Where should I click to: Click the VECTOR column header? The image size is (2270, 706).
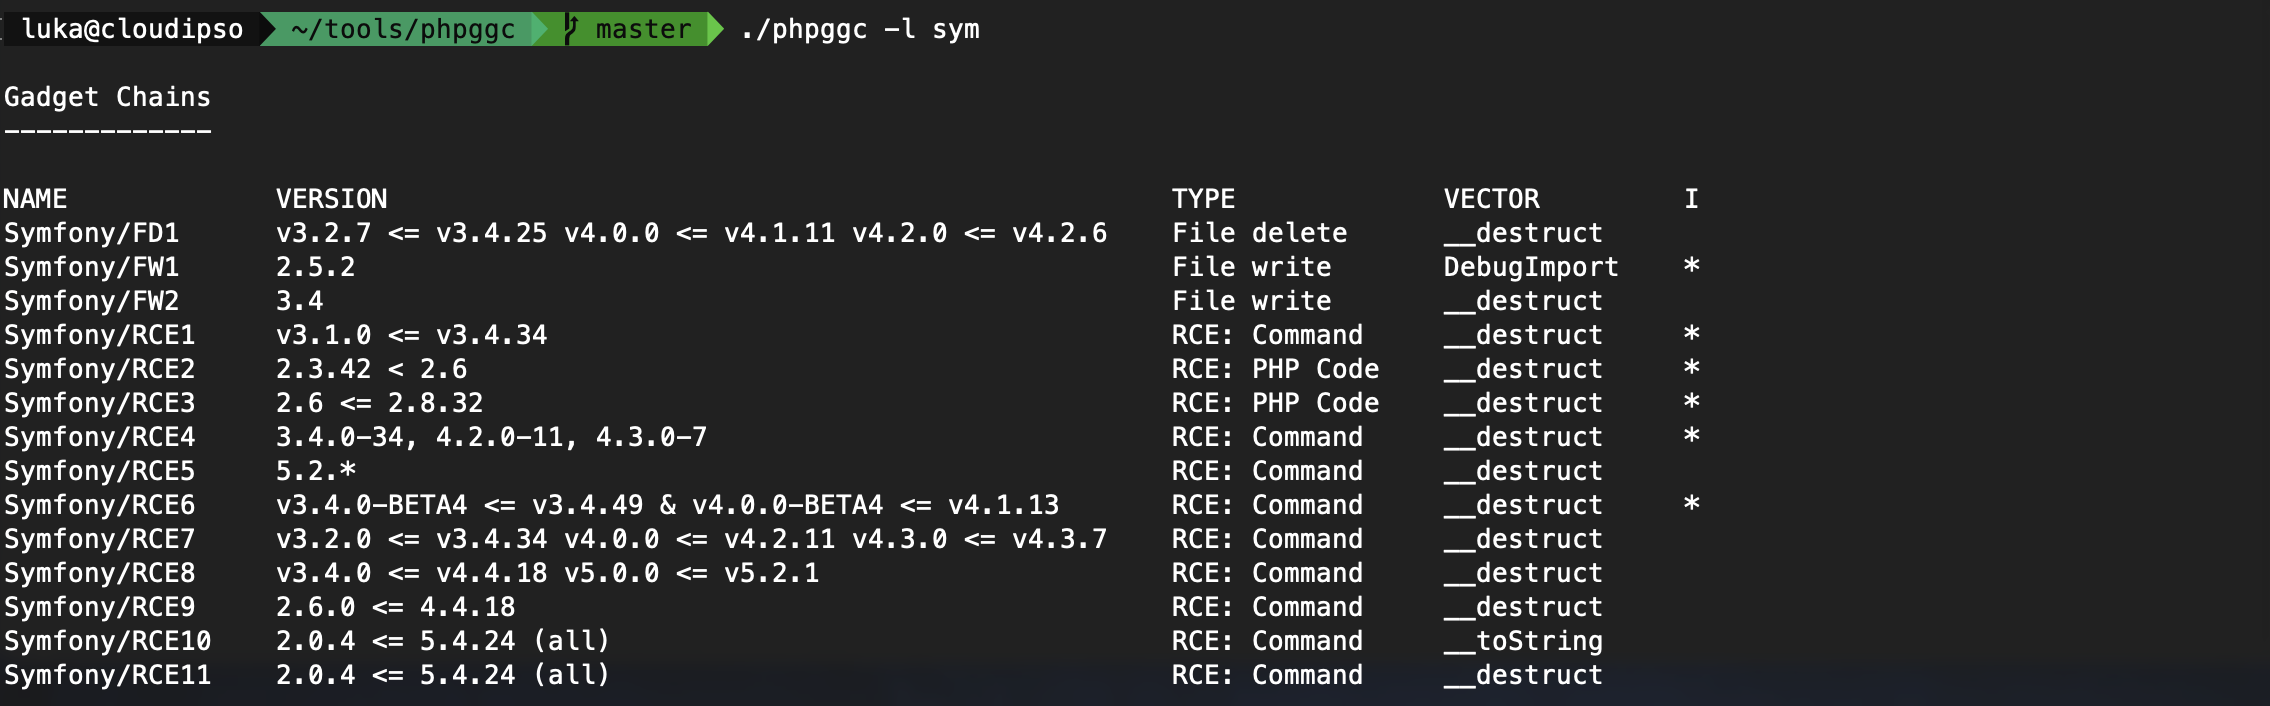(1491, 199)
